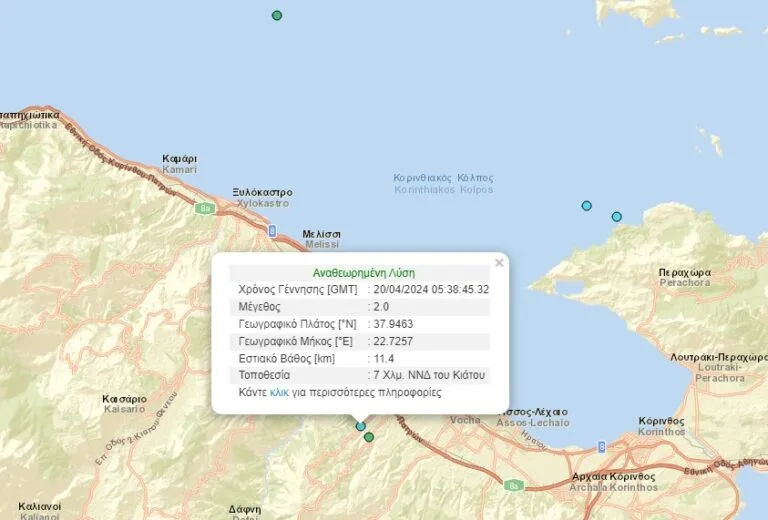Click the blue 8 road shield near Xylokastro
768x520 pixels.
(272, 231)
